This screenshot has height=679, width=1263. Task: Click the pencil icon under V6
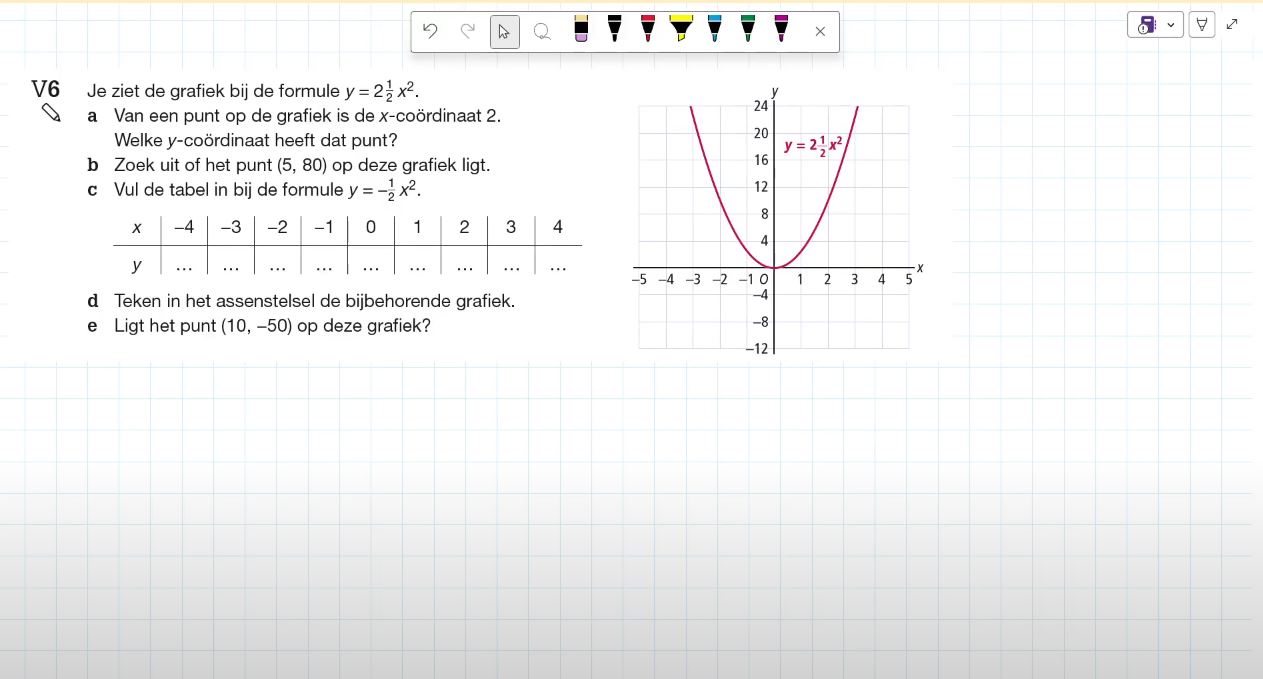(51, 113)
